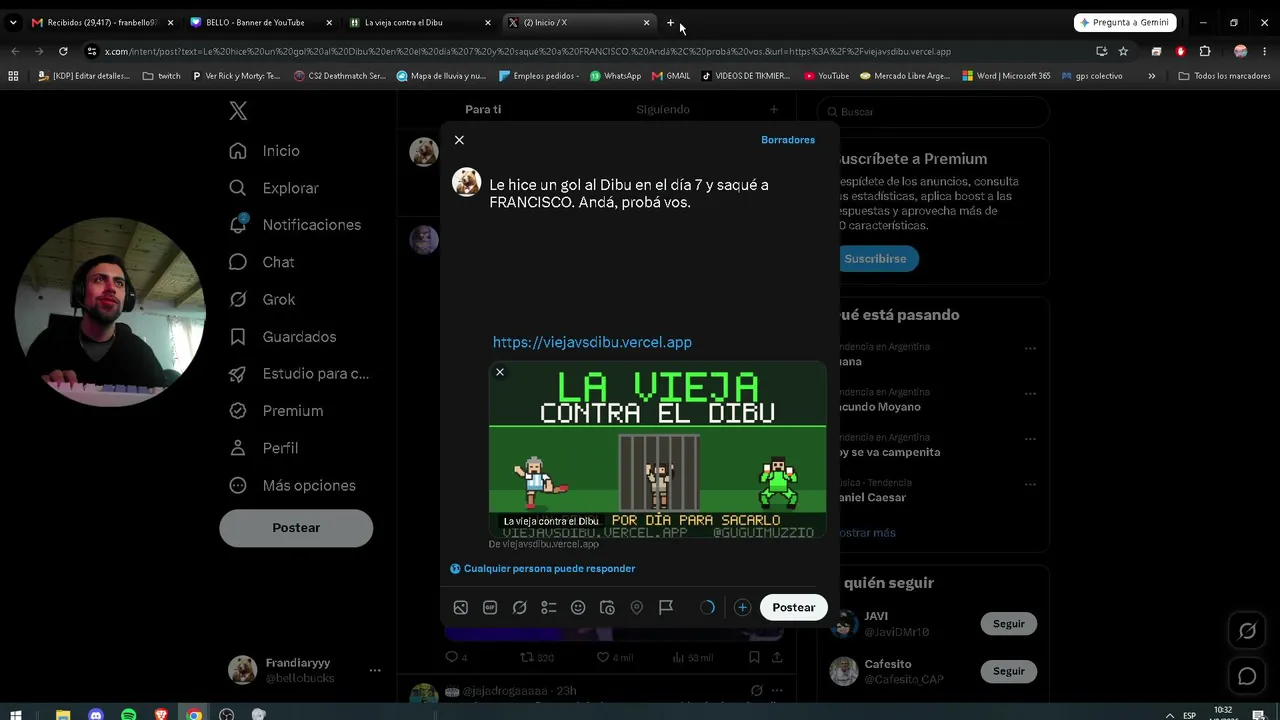The width and height of the screenshot is (1280, 720).
Task: Click the X logo in sidebar
Action: [238, 111]
